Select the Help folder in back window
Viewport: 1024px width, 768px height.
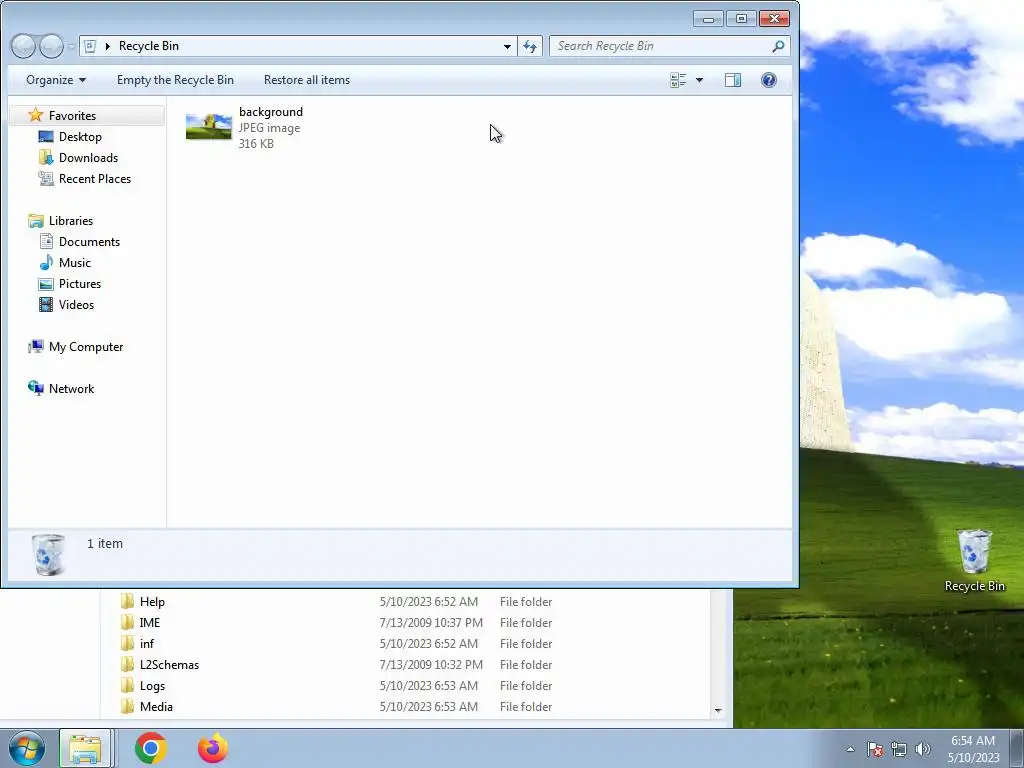(152, 601)
